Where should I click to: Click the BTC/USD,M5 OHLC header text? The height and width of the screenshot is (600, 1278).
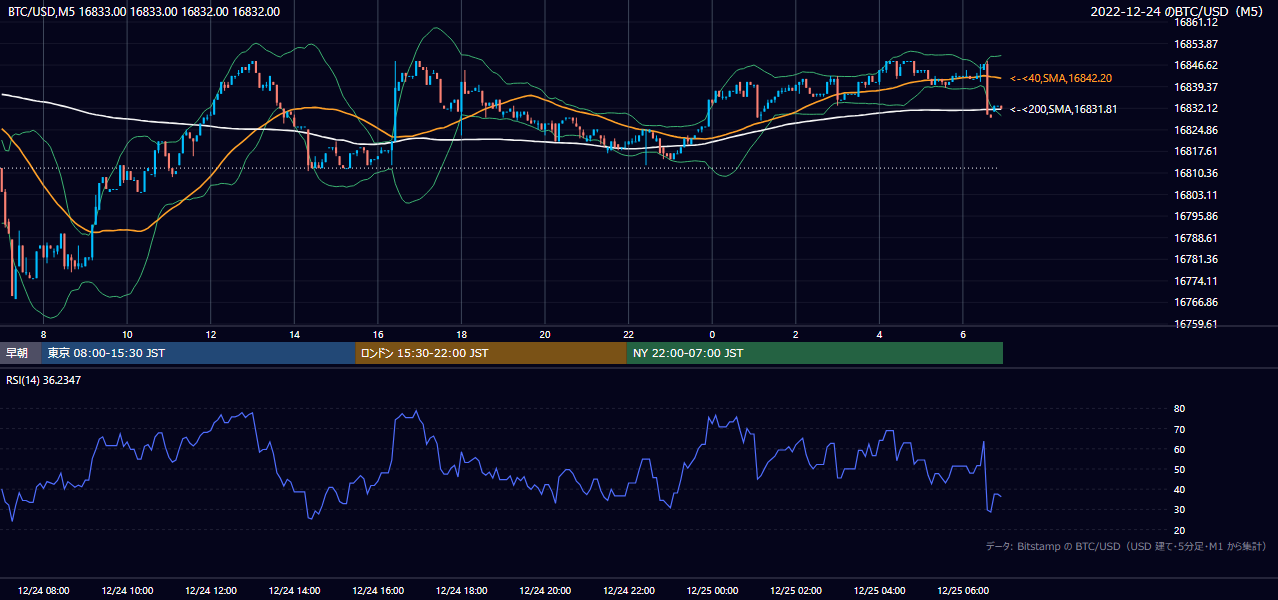click(144, 12)
